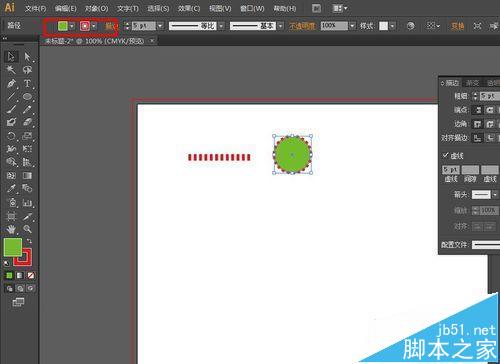Choose miter join corner option
The image size is (500, 364).
pyautogui.click(x=478, y=124)
